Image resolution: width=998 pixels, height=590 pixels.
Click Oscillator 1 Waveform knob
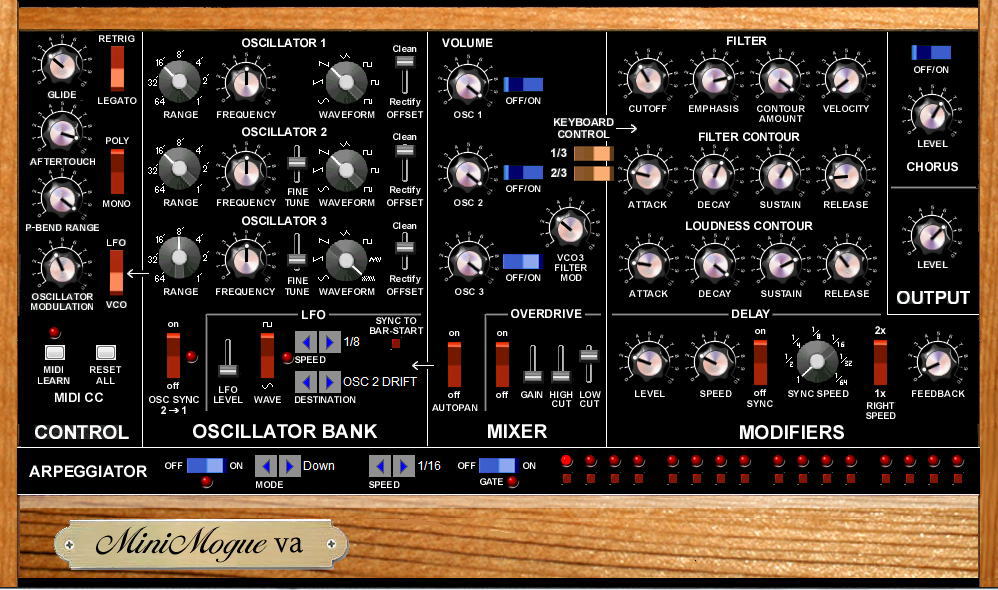coord(346,82)
